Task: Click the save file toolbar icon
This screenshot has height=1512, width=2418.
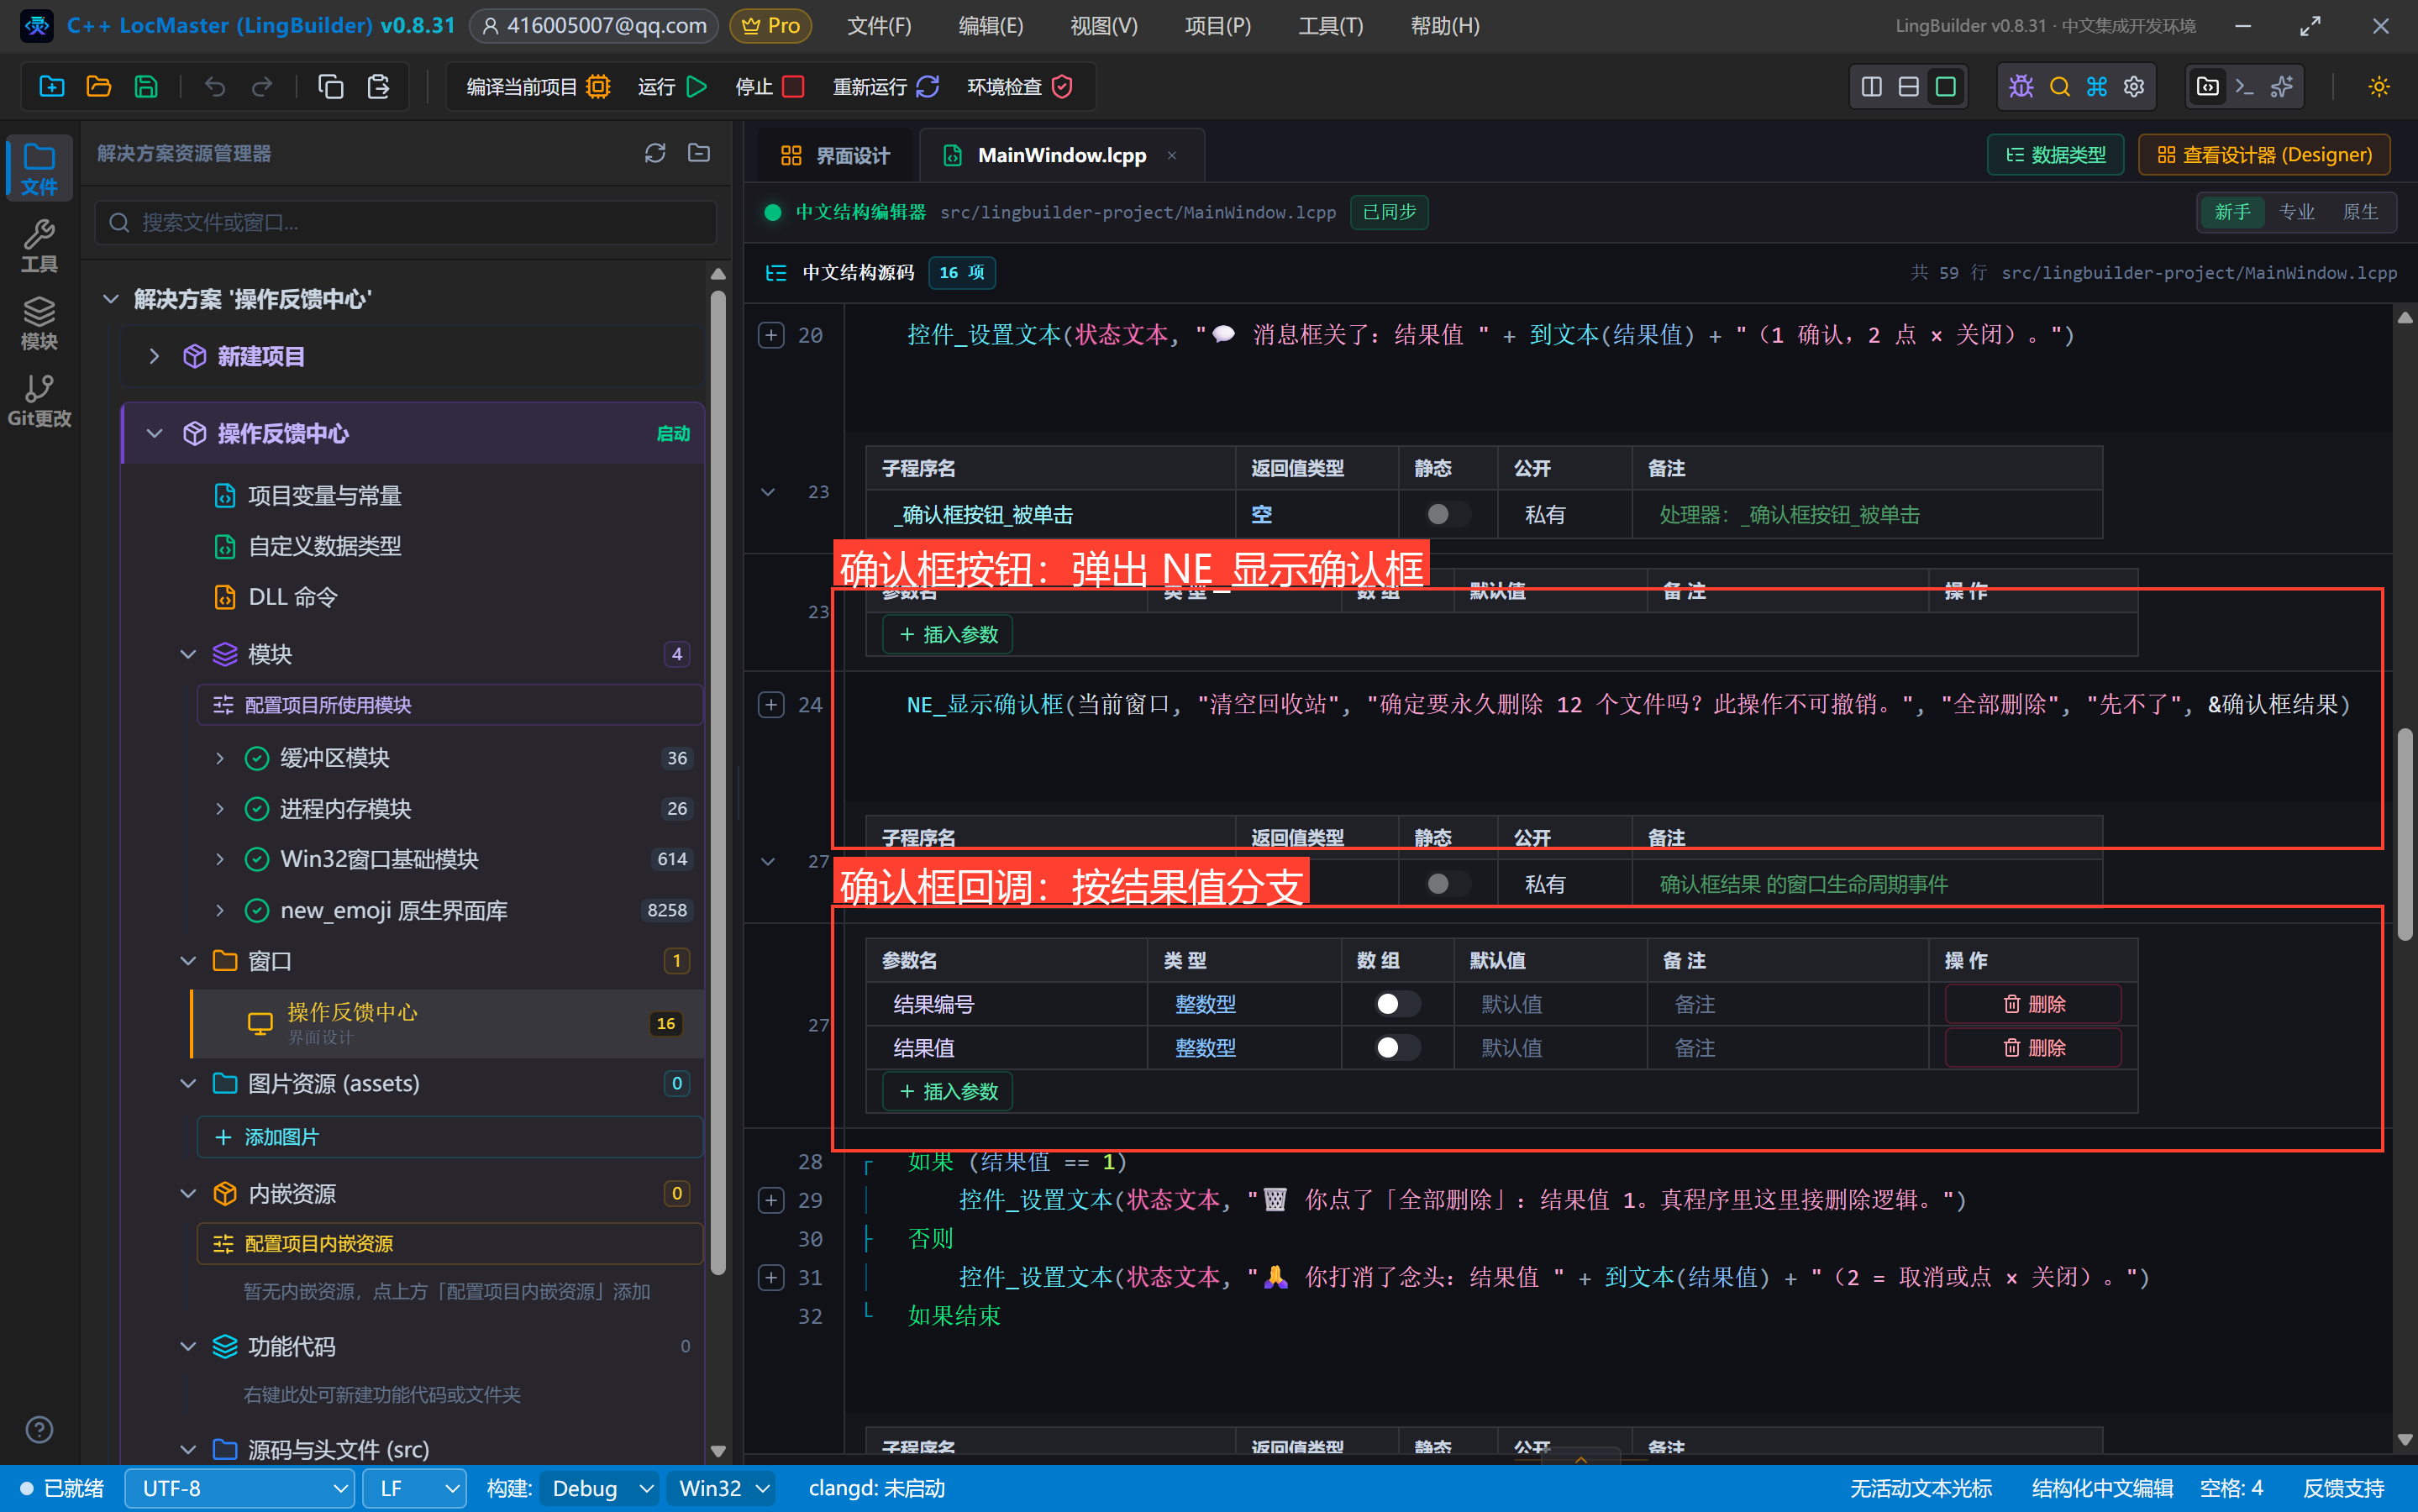Action: coord(146,87)
